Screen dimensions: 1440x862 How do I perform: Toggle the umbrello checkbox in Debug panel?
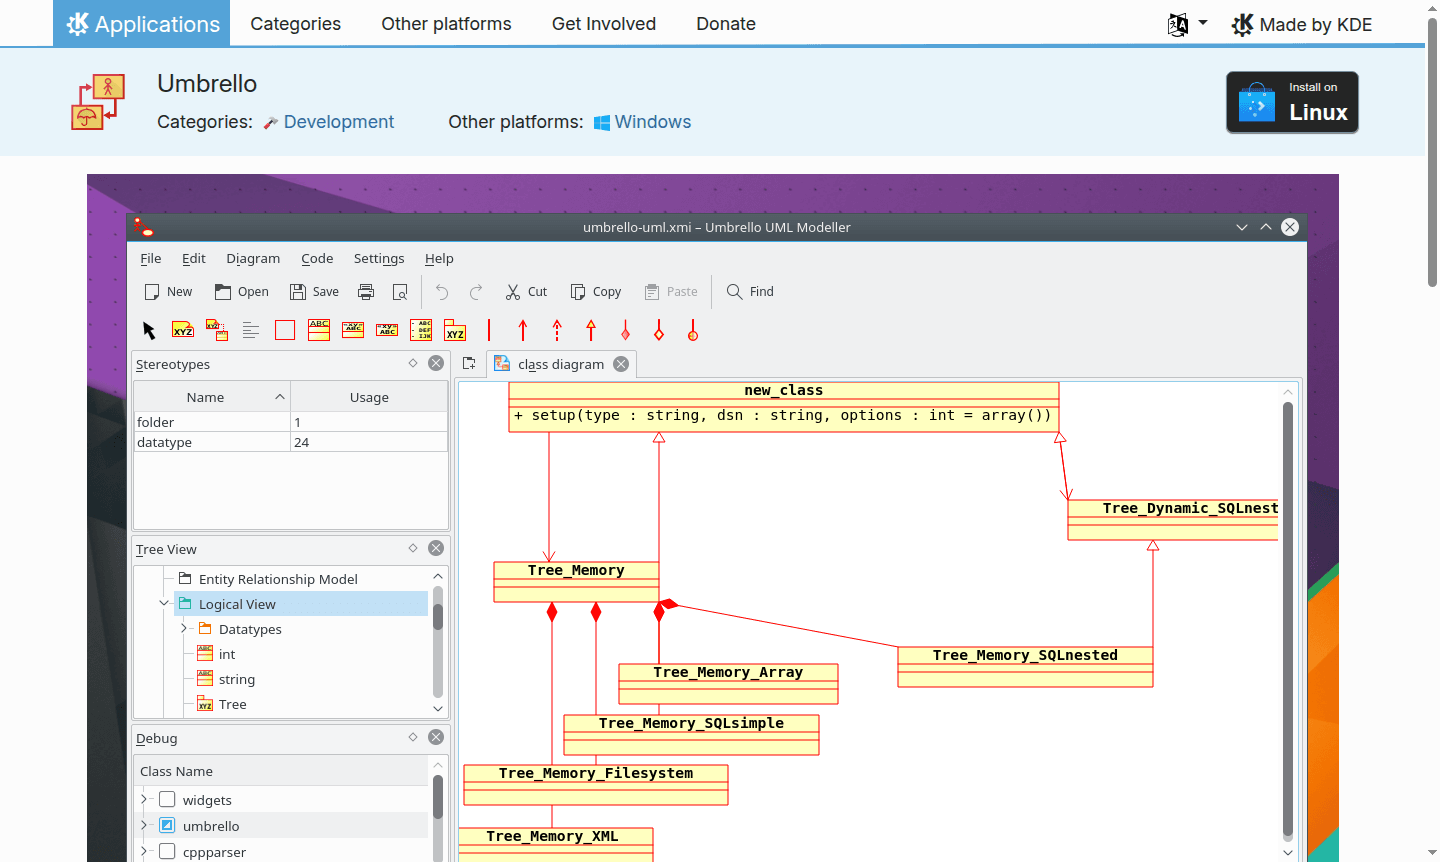click(168, 825)
